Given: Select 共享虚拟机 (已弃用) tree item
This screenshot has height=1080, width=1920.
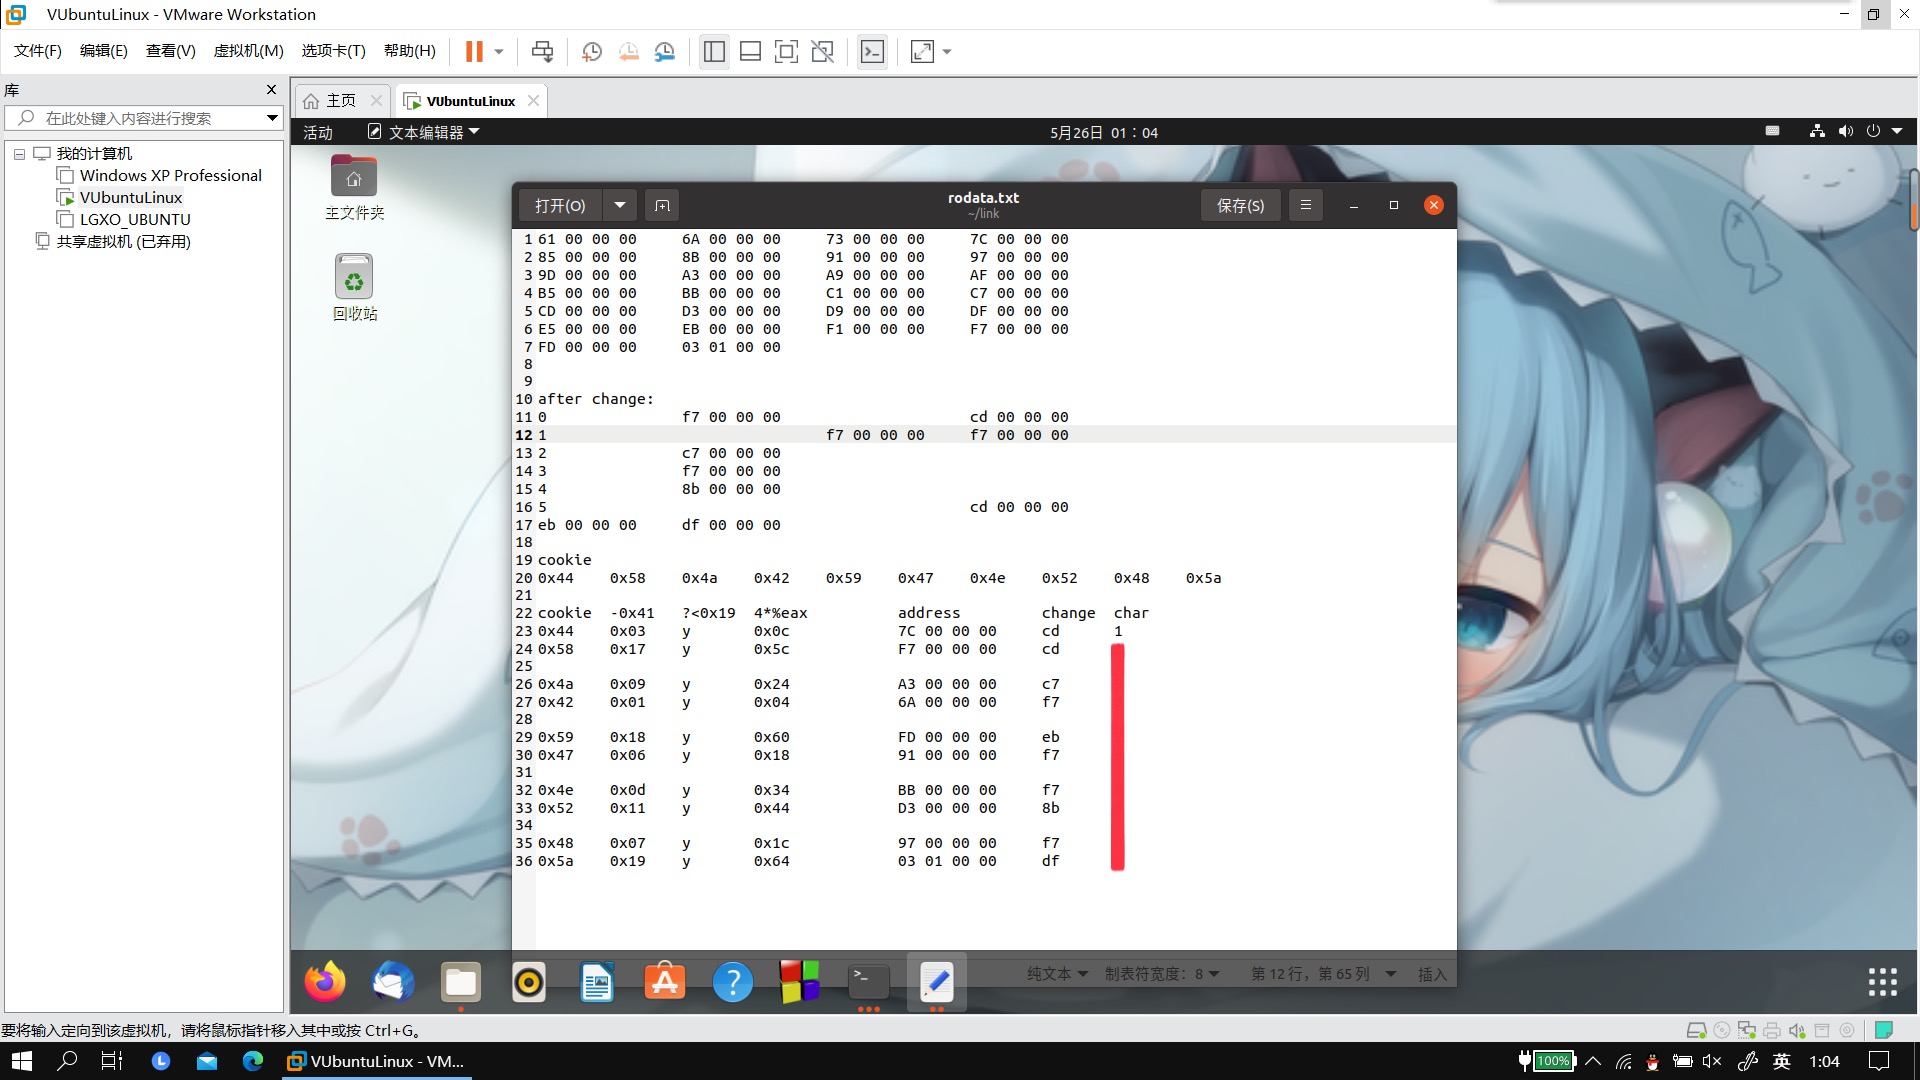Looking at the screenshot, I should pos(123,242).
